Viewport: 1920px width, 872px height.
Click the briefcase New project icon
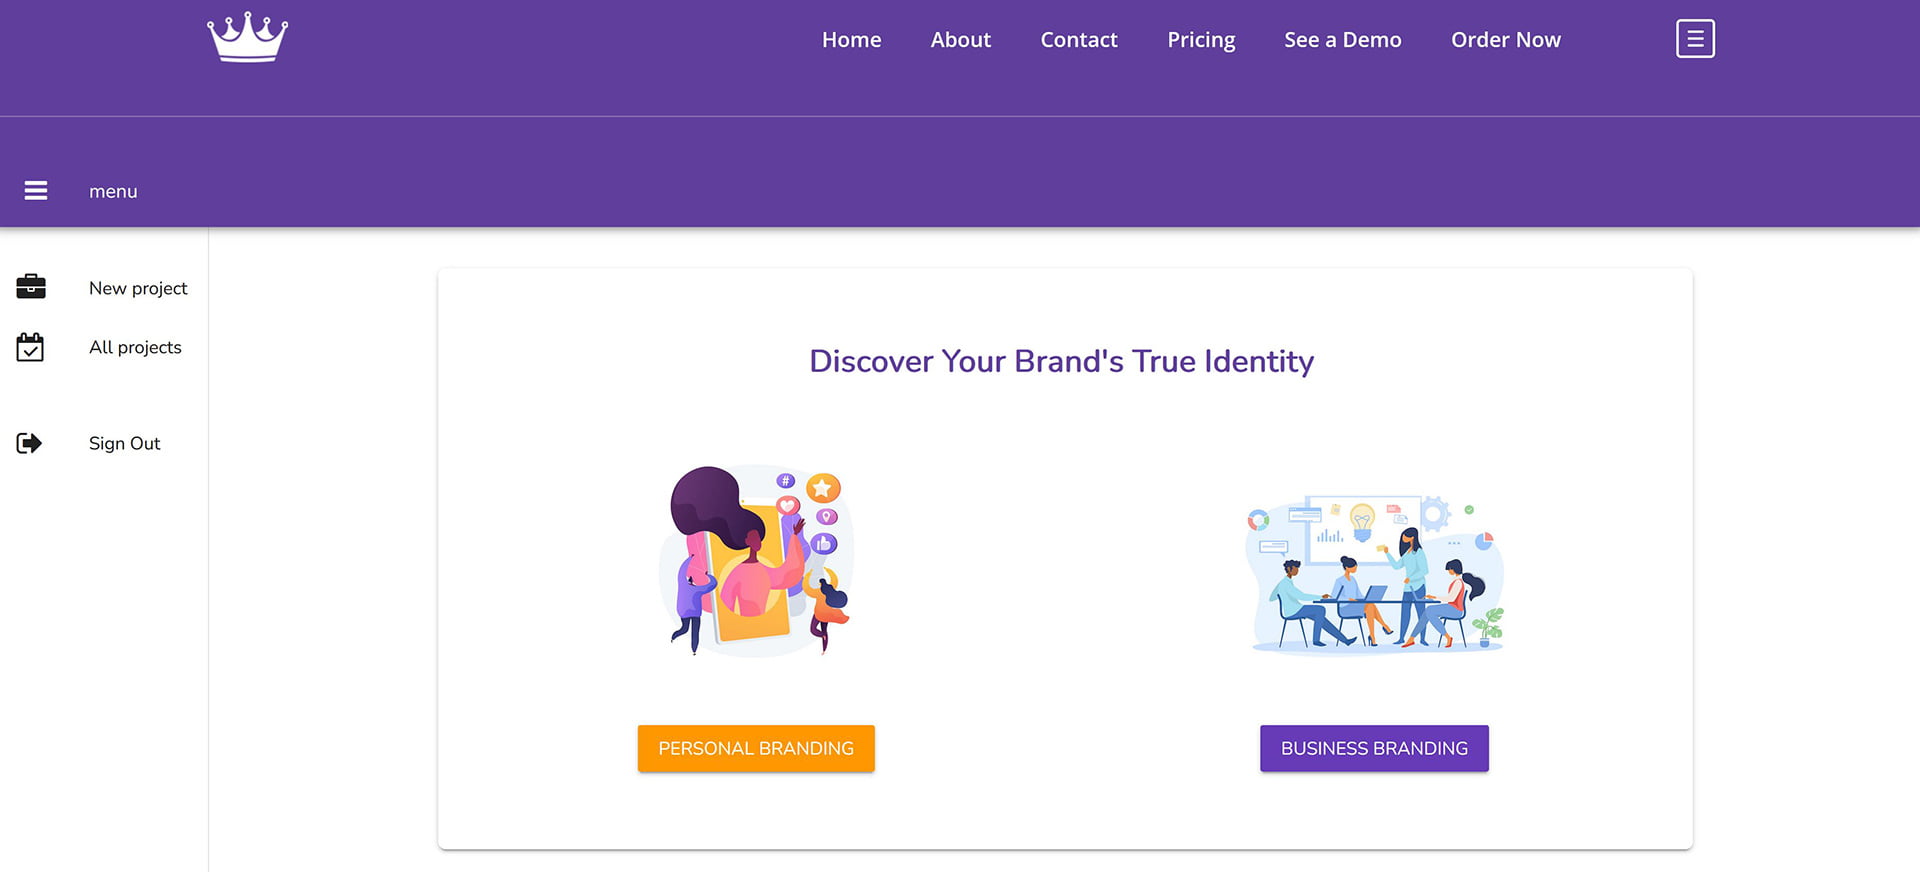click(31, 287)
